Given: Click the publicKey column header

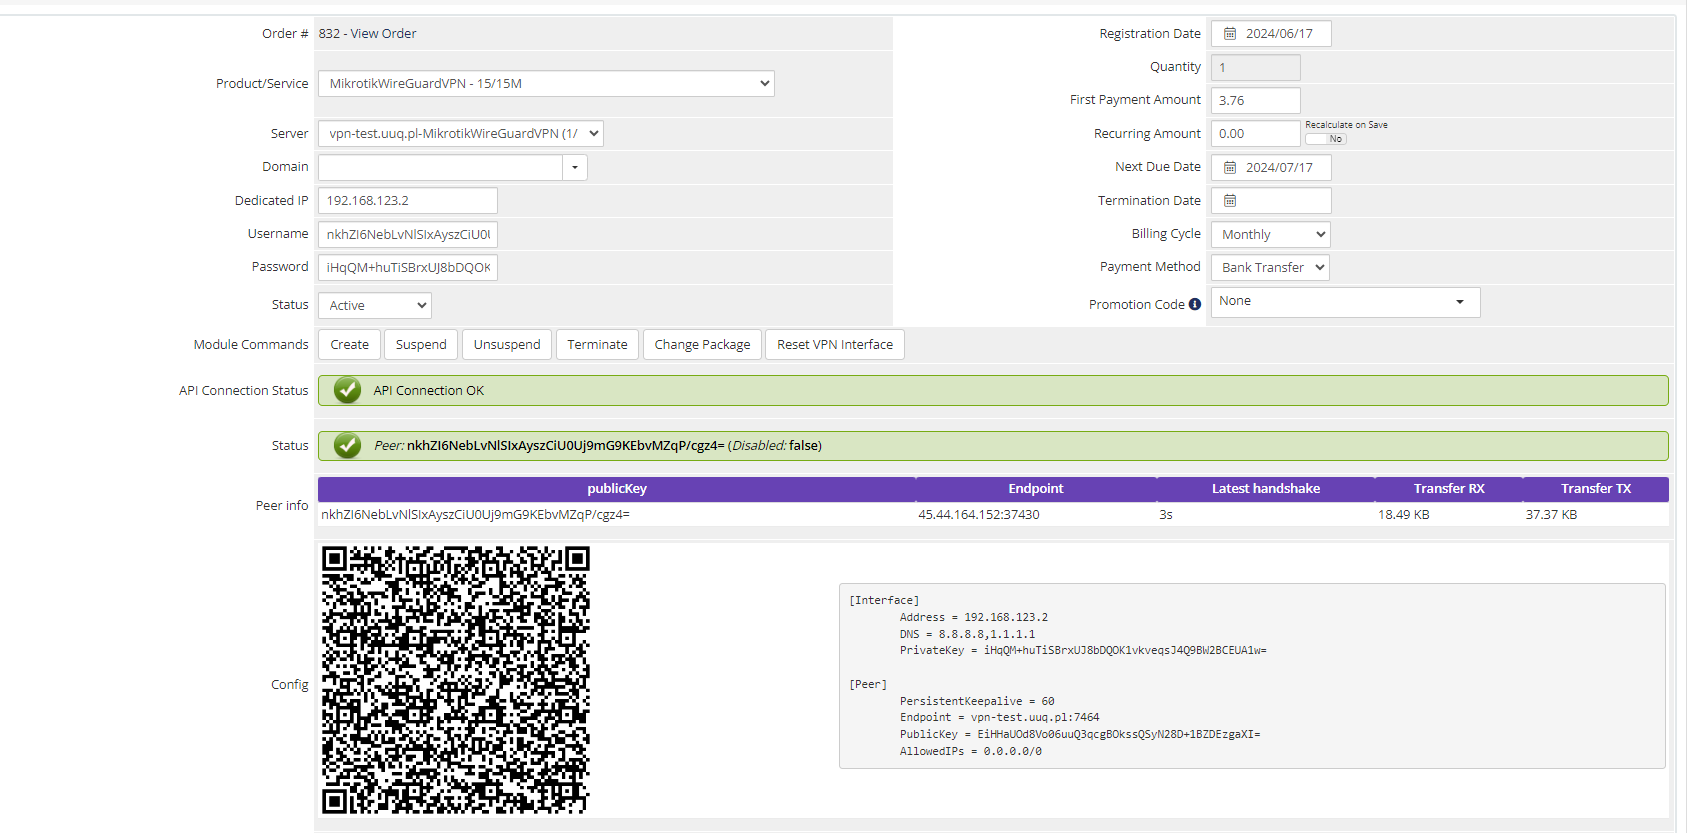Looking at the screenshot, I should pyautogui.click(x=617, y=489).
